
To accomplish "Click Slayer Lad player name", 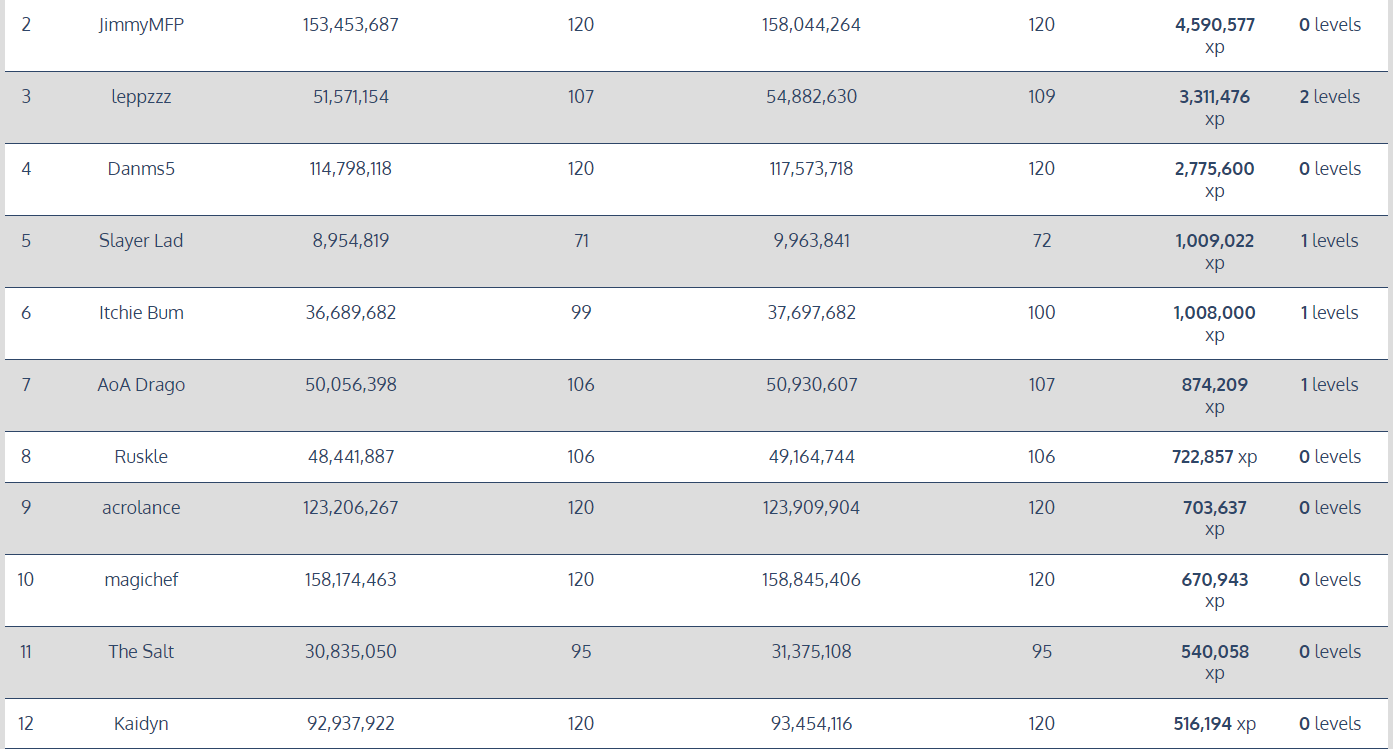I will [x=141, y=241].
